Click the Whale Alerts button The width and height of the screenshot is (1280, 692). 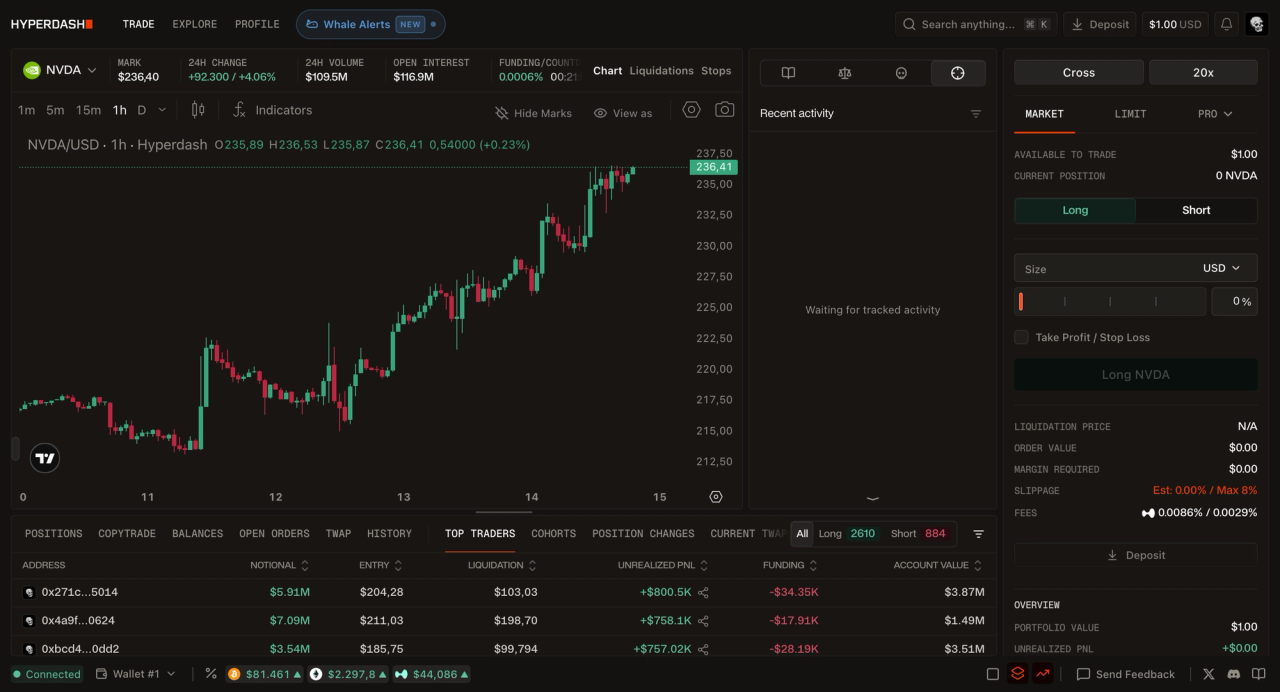coord(370,24)
